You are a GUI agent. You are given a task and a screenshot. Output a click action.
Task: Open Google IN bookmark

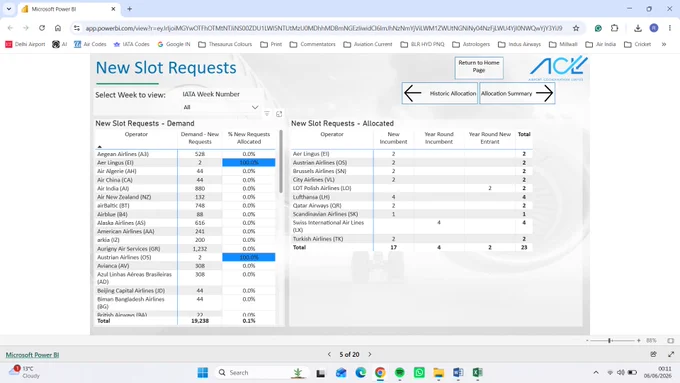[174, 44]
